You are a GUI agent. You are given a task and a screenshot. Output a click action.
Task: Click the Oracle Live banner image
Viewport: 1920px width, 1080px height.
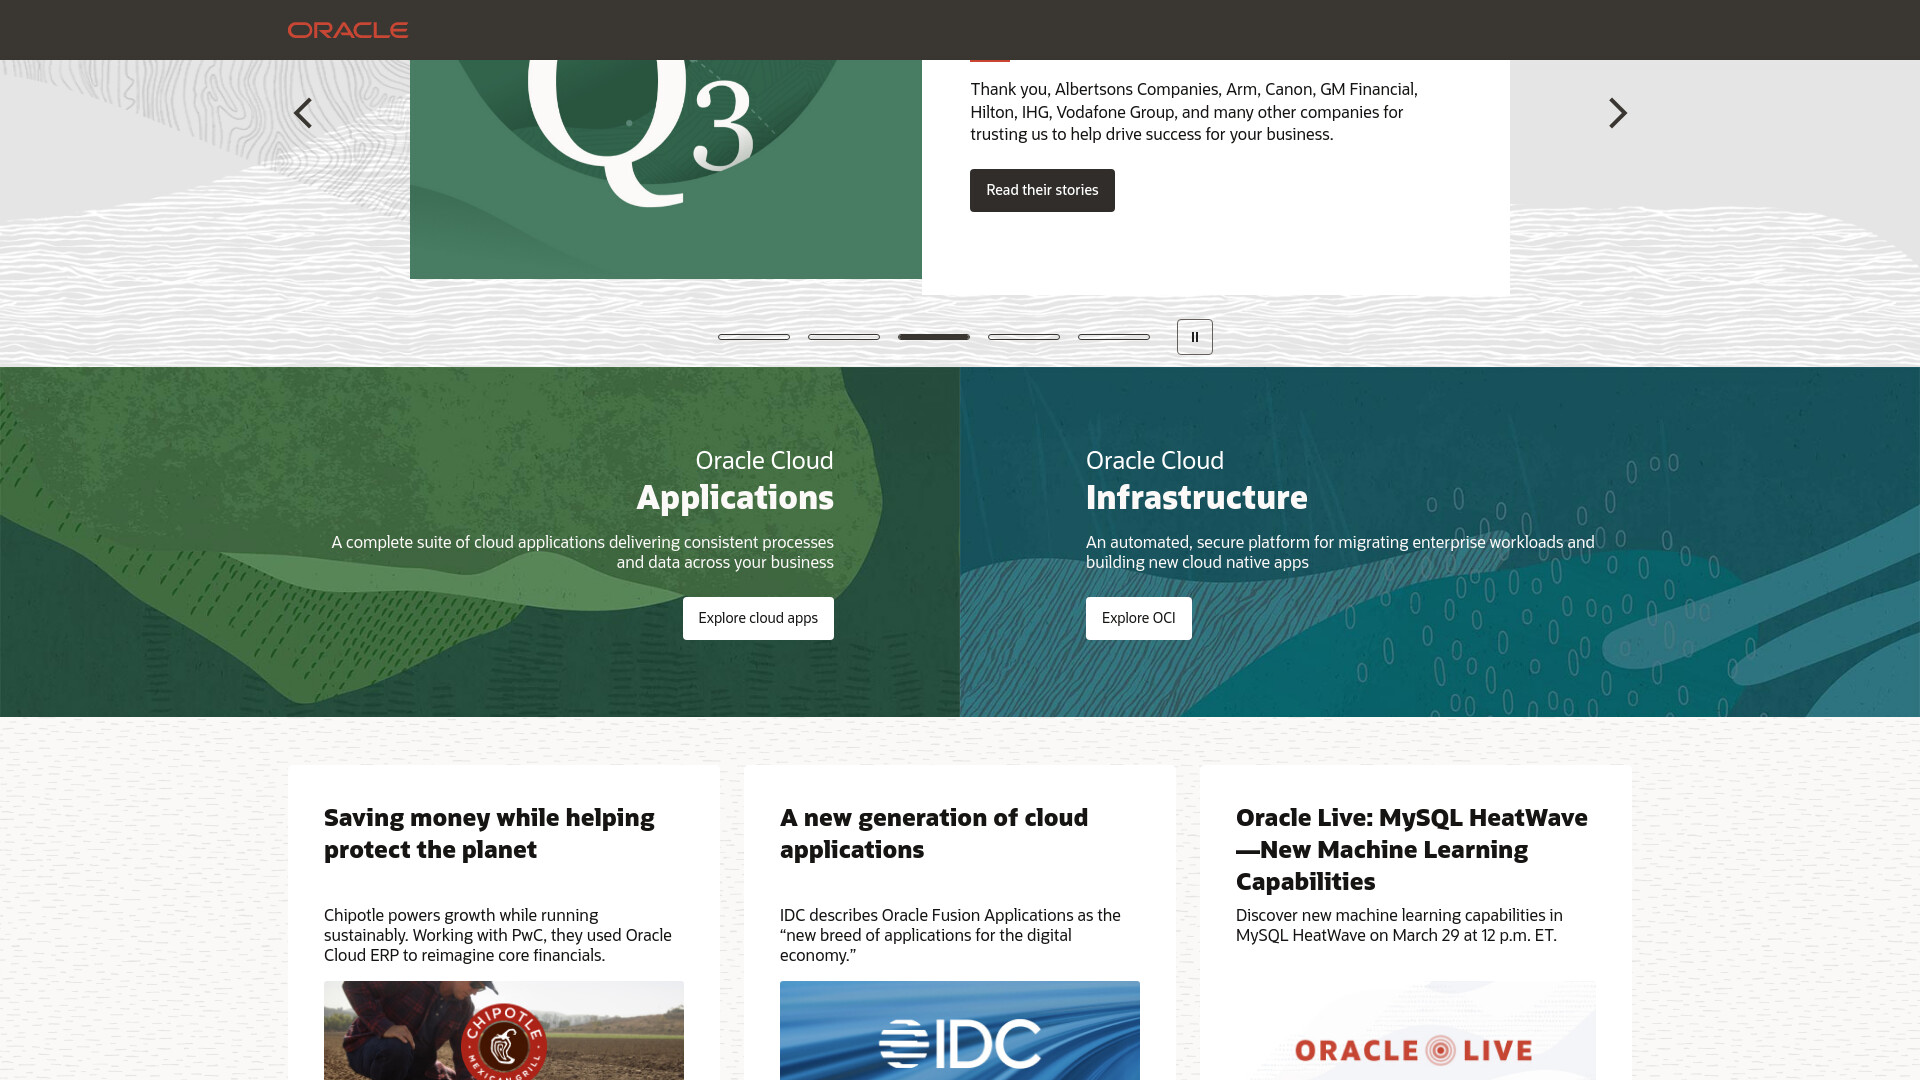pos(1416,1030)
